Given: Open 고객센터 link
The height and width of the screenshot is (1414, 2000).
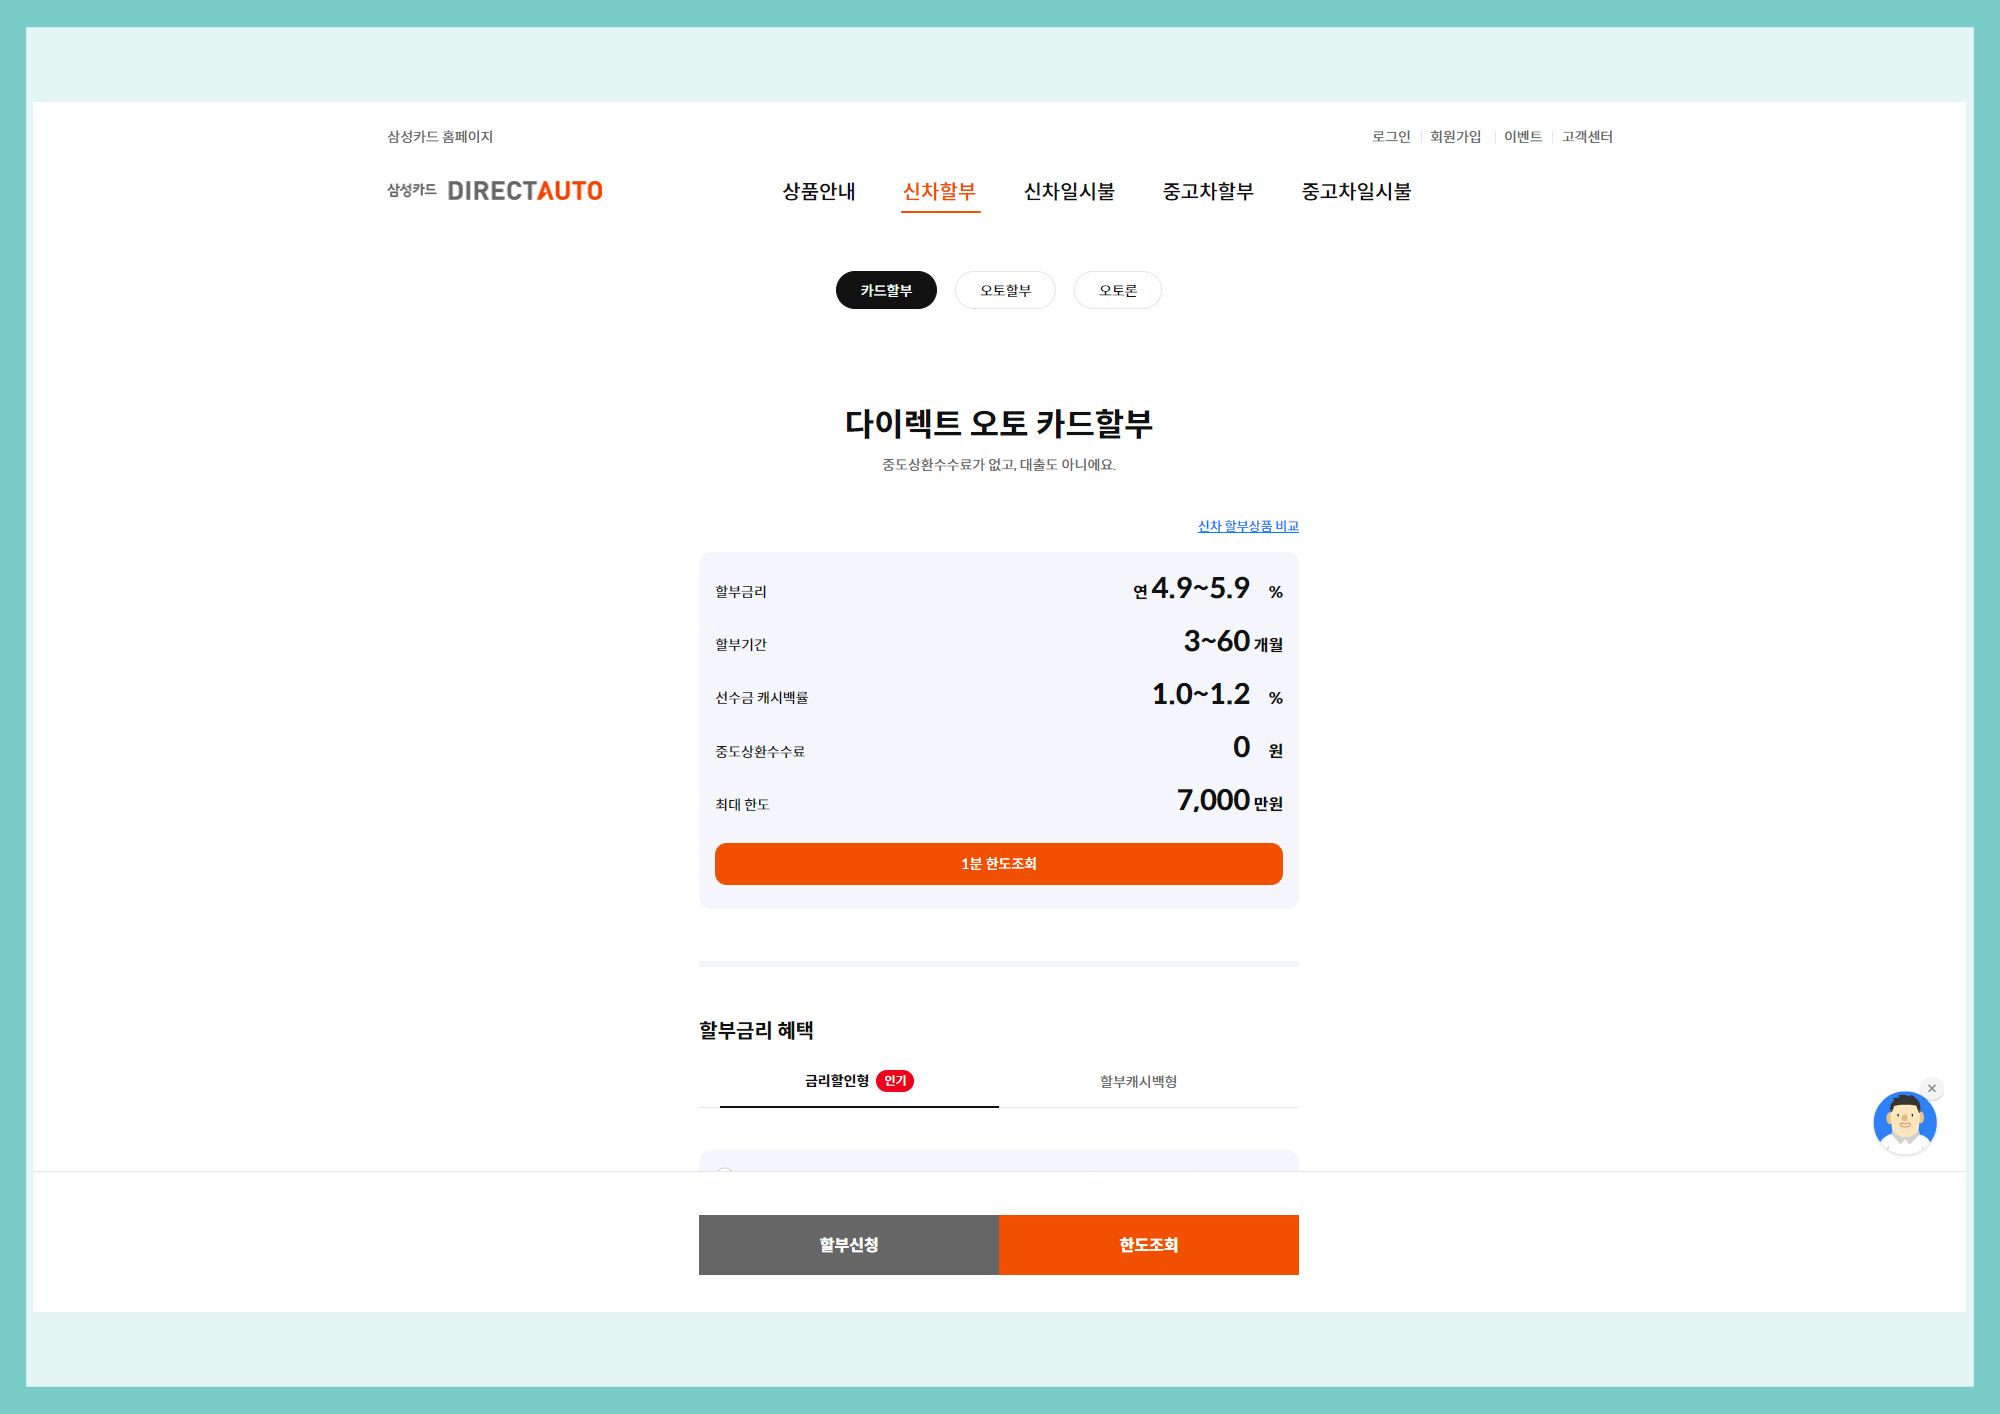Looking at the screenshot, I should (1587, 137).
